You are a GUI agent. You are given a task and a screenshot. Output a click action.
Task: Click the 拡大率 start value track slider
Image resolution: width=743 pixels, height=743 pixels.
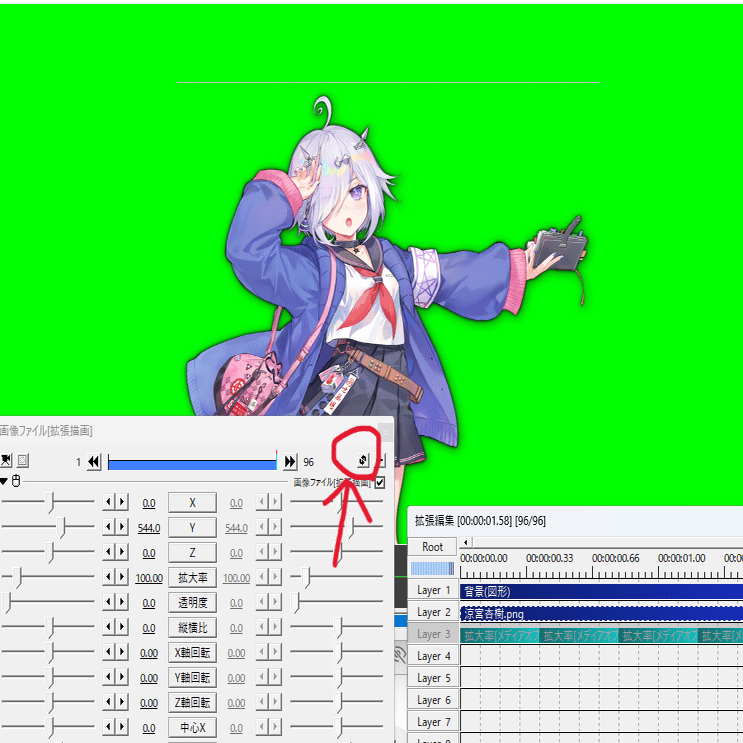tap(48, 577)
